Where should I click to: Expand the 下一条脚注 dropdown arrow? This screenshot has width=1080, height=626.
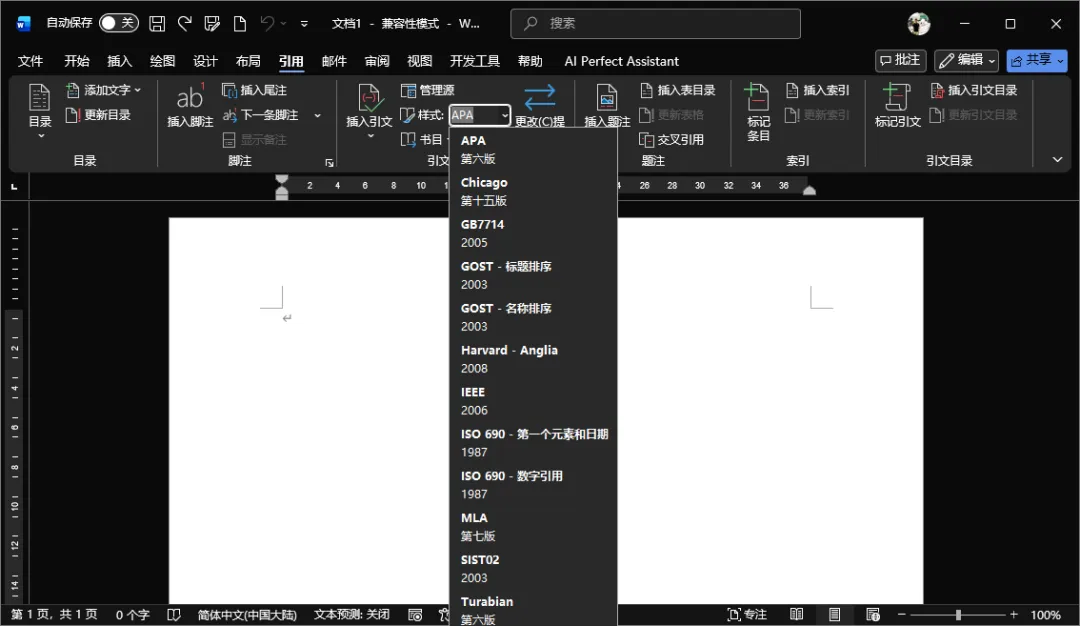(318, 115)
